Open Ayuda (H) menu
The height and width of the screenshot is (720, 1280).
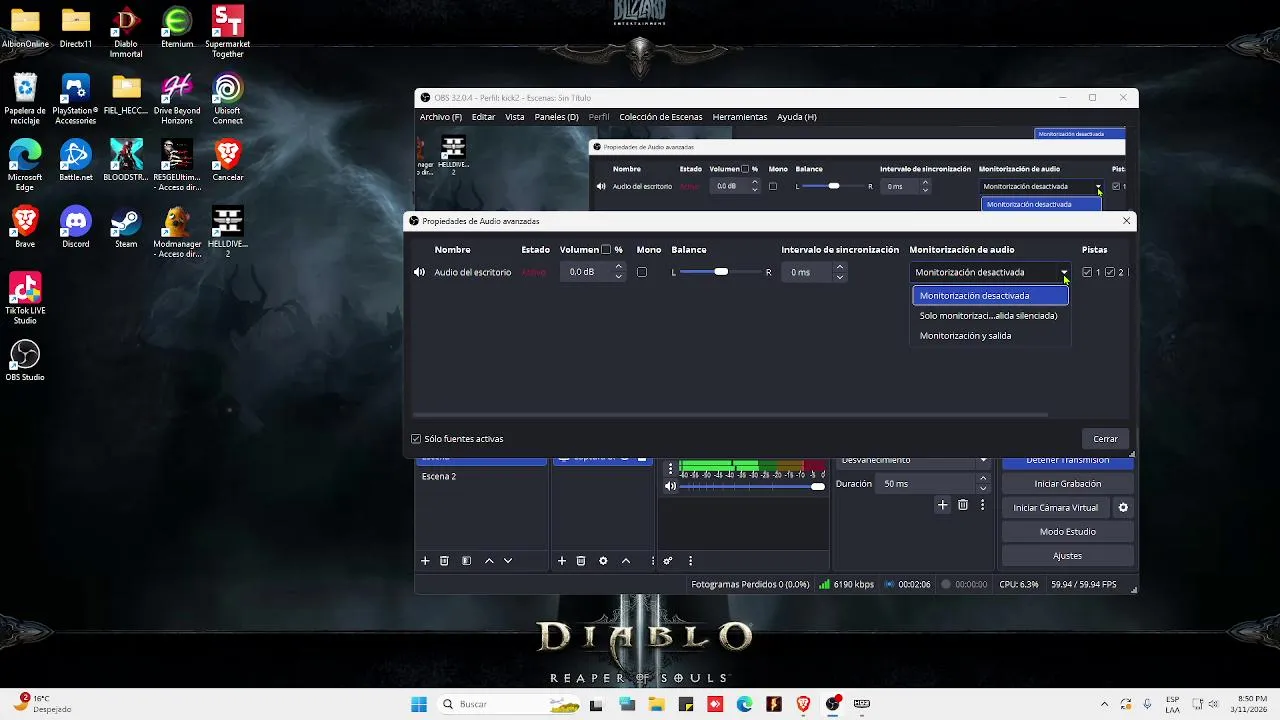[x=797, y=117]
